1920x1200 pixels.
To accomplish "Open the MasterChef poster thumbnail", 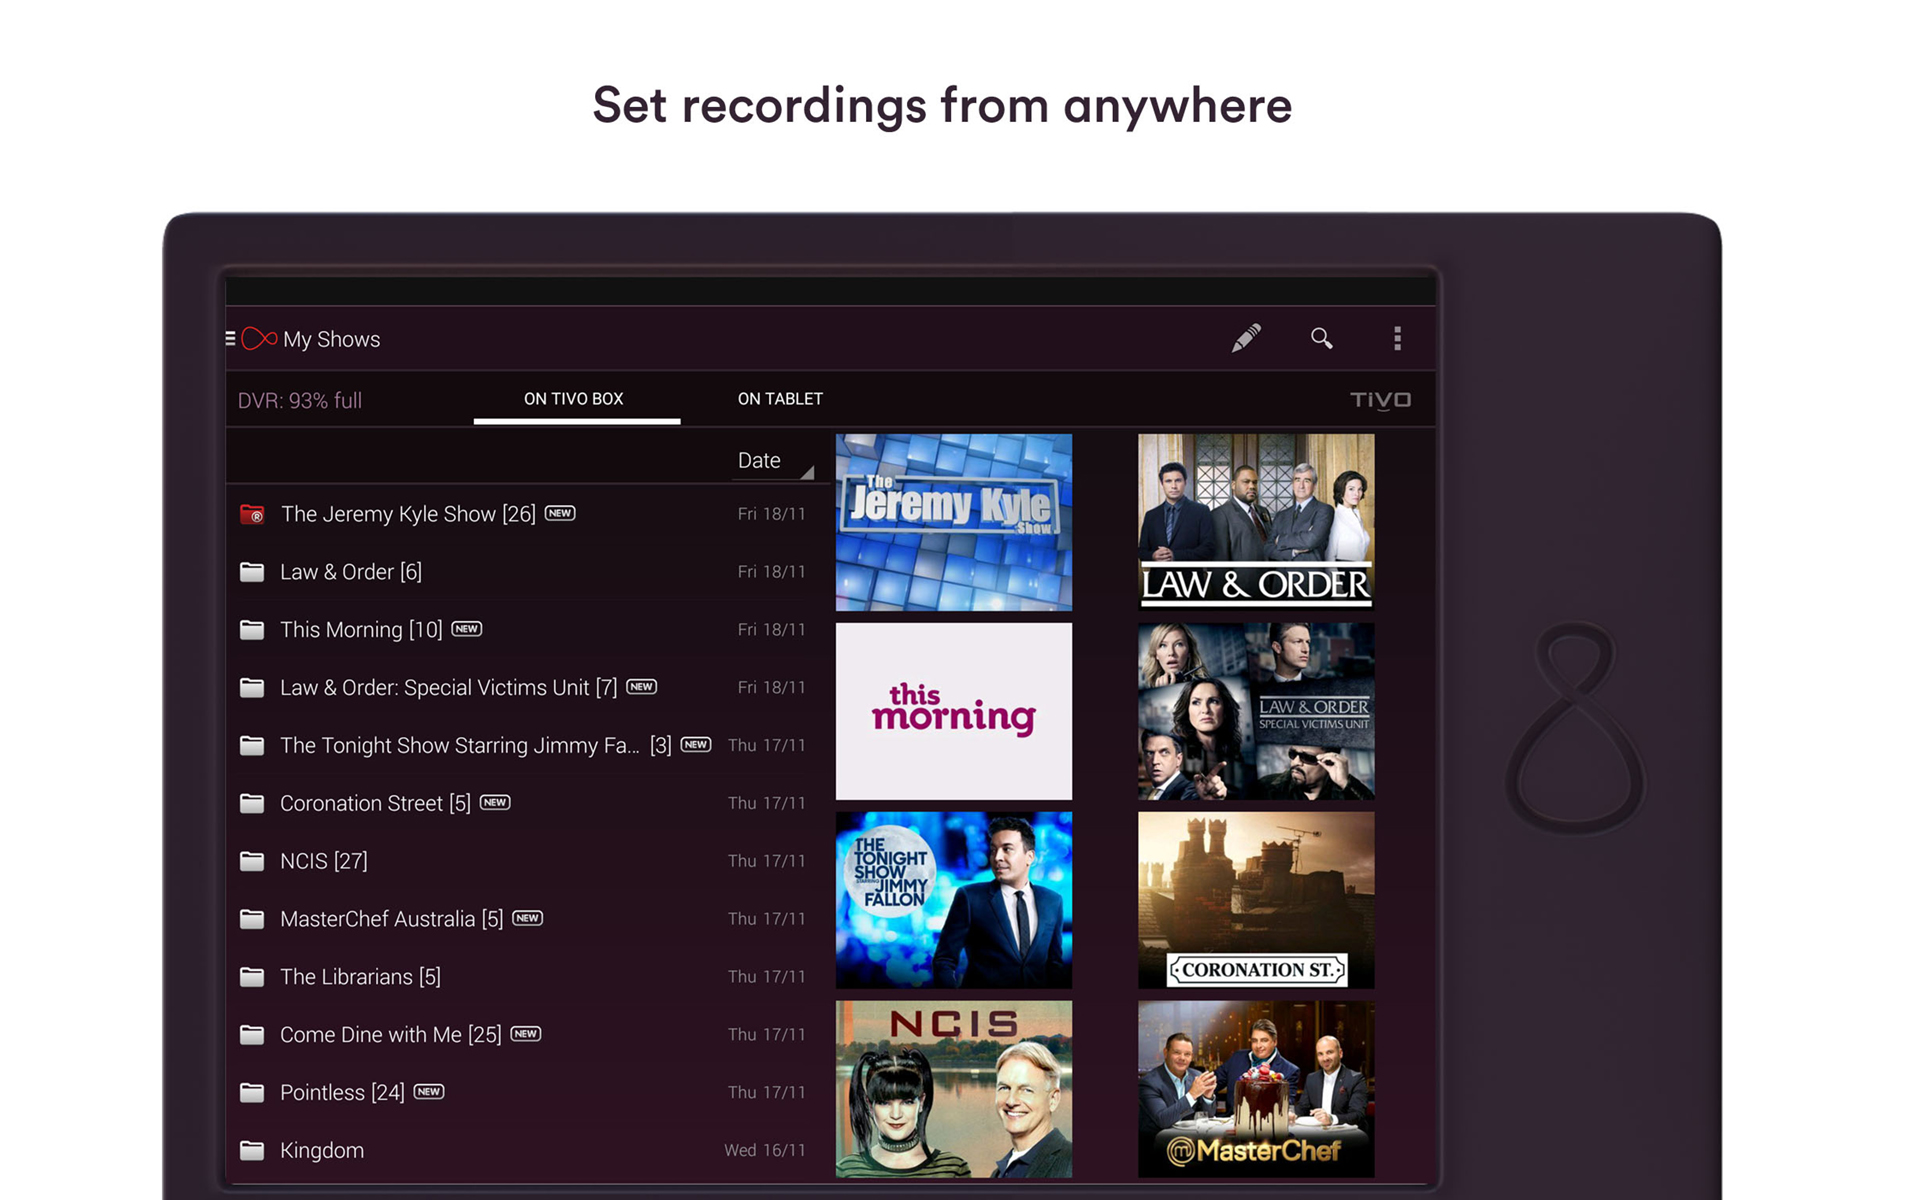I will pyautogui.click(x=1256, y=1088).
